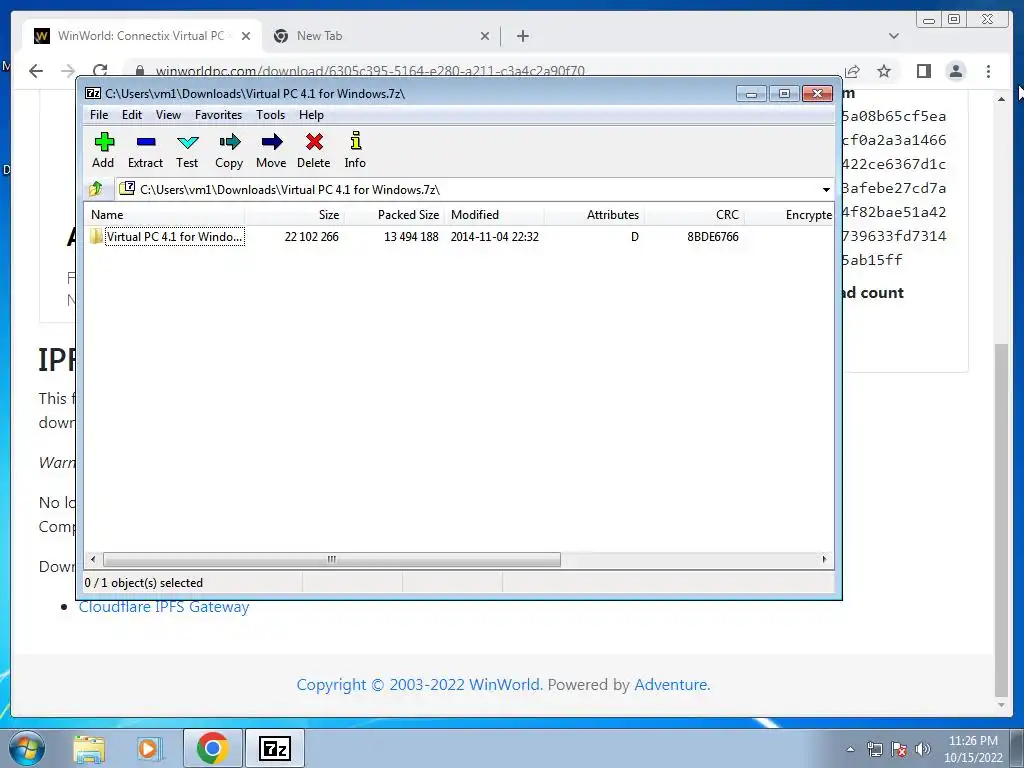Image resolution: width=1024 pixels, height=768 pixels.
Task: Expand the 7-Zip address path dropdown
Action: 826,189
